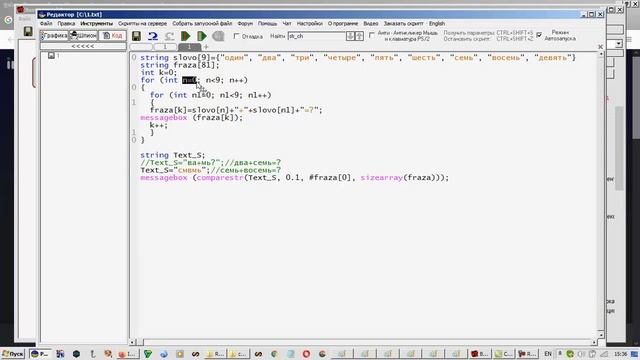Open the Пуск start button

point(13,354)
